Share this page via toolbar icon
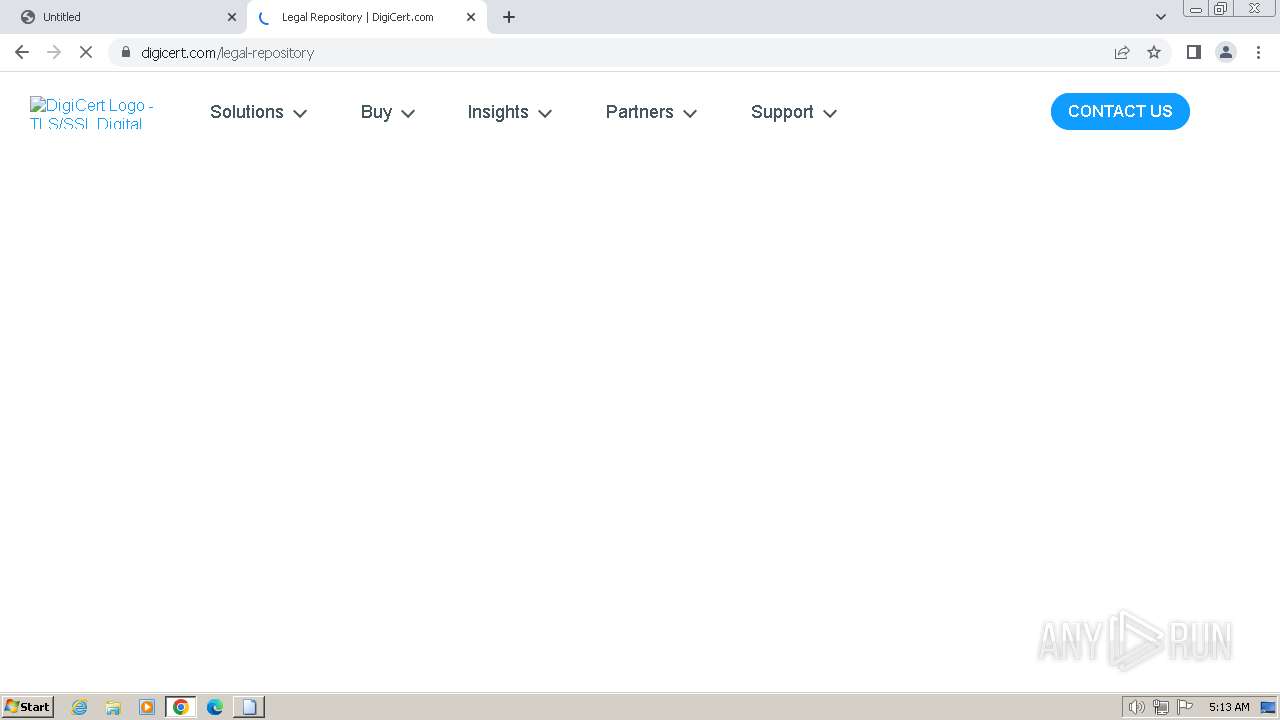The height and width of the screenshot is (720, 1280). click(1122, 52)
